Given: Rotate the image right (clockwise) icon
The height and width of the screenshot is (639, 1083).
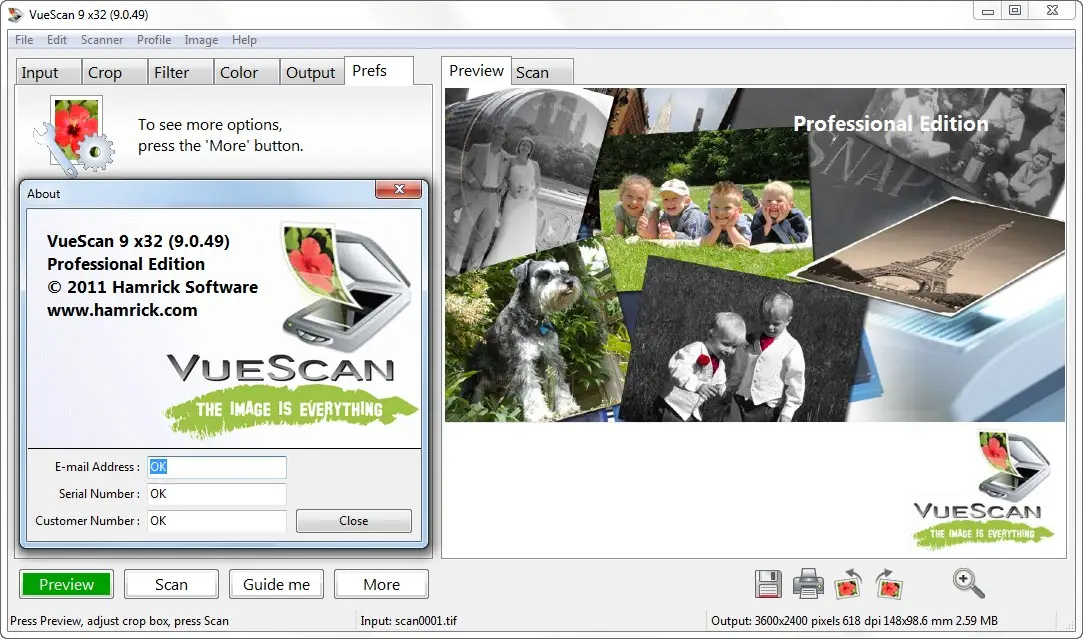Looking at the screenshot, I should pos(889,584).
